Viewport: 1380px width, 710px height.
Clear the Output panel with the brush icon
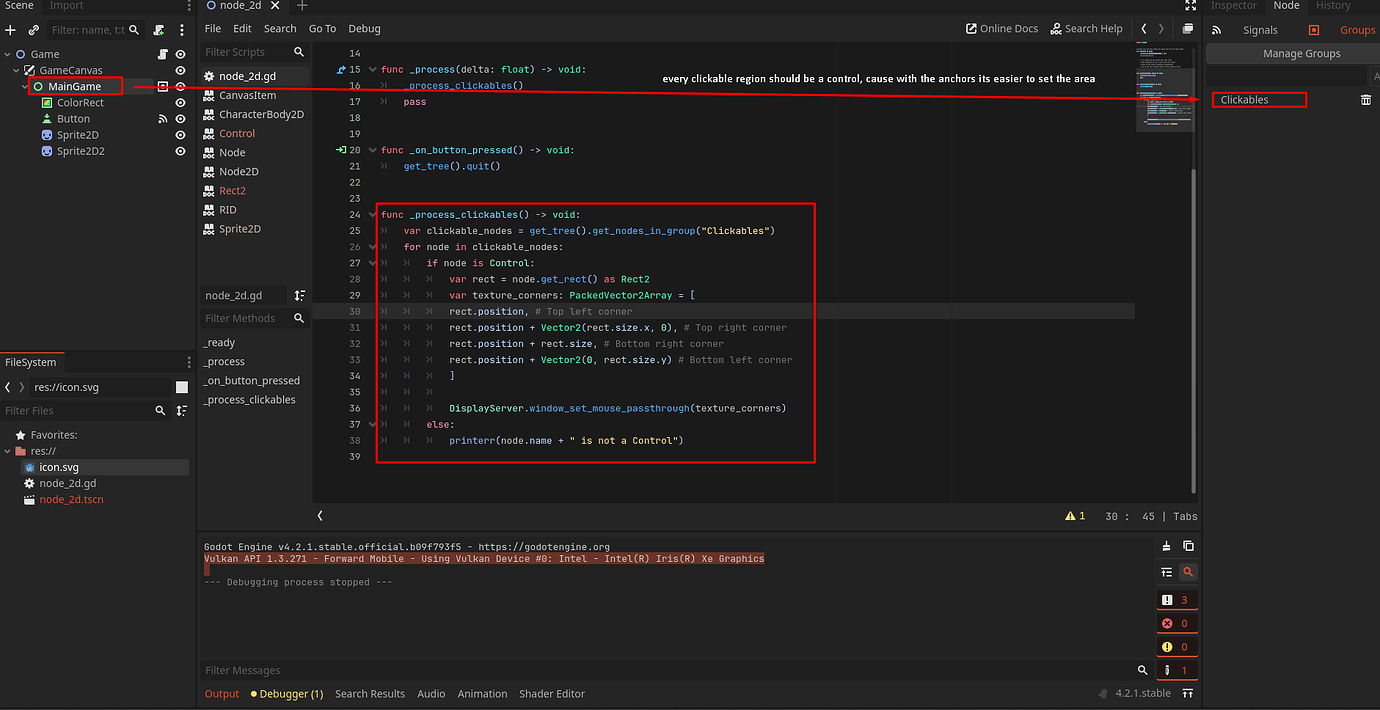tap(1166, 547)
